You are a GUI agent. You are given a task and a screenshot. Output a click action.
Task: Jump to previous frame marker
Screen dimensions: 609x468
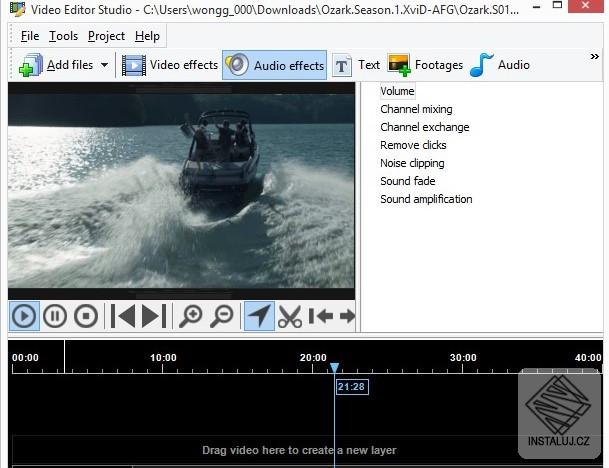pyautogui.click(x=123, y=316)
